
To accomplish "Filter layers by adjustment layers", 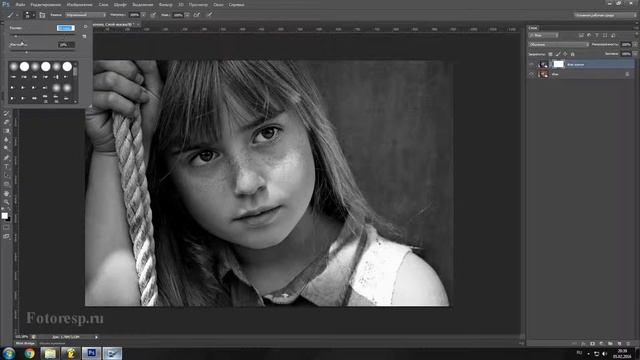I will (x=589, y=36).
